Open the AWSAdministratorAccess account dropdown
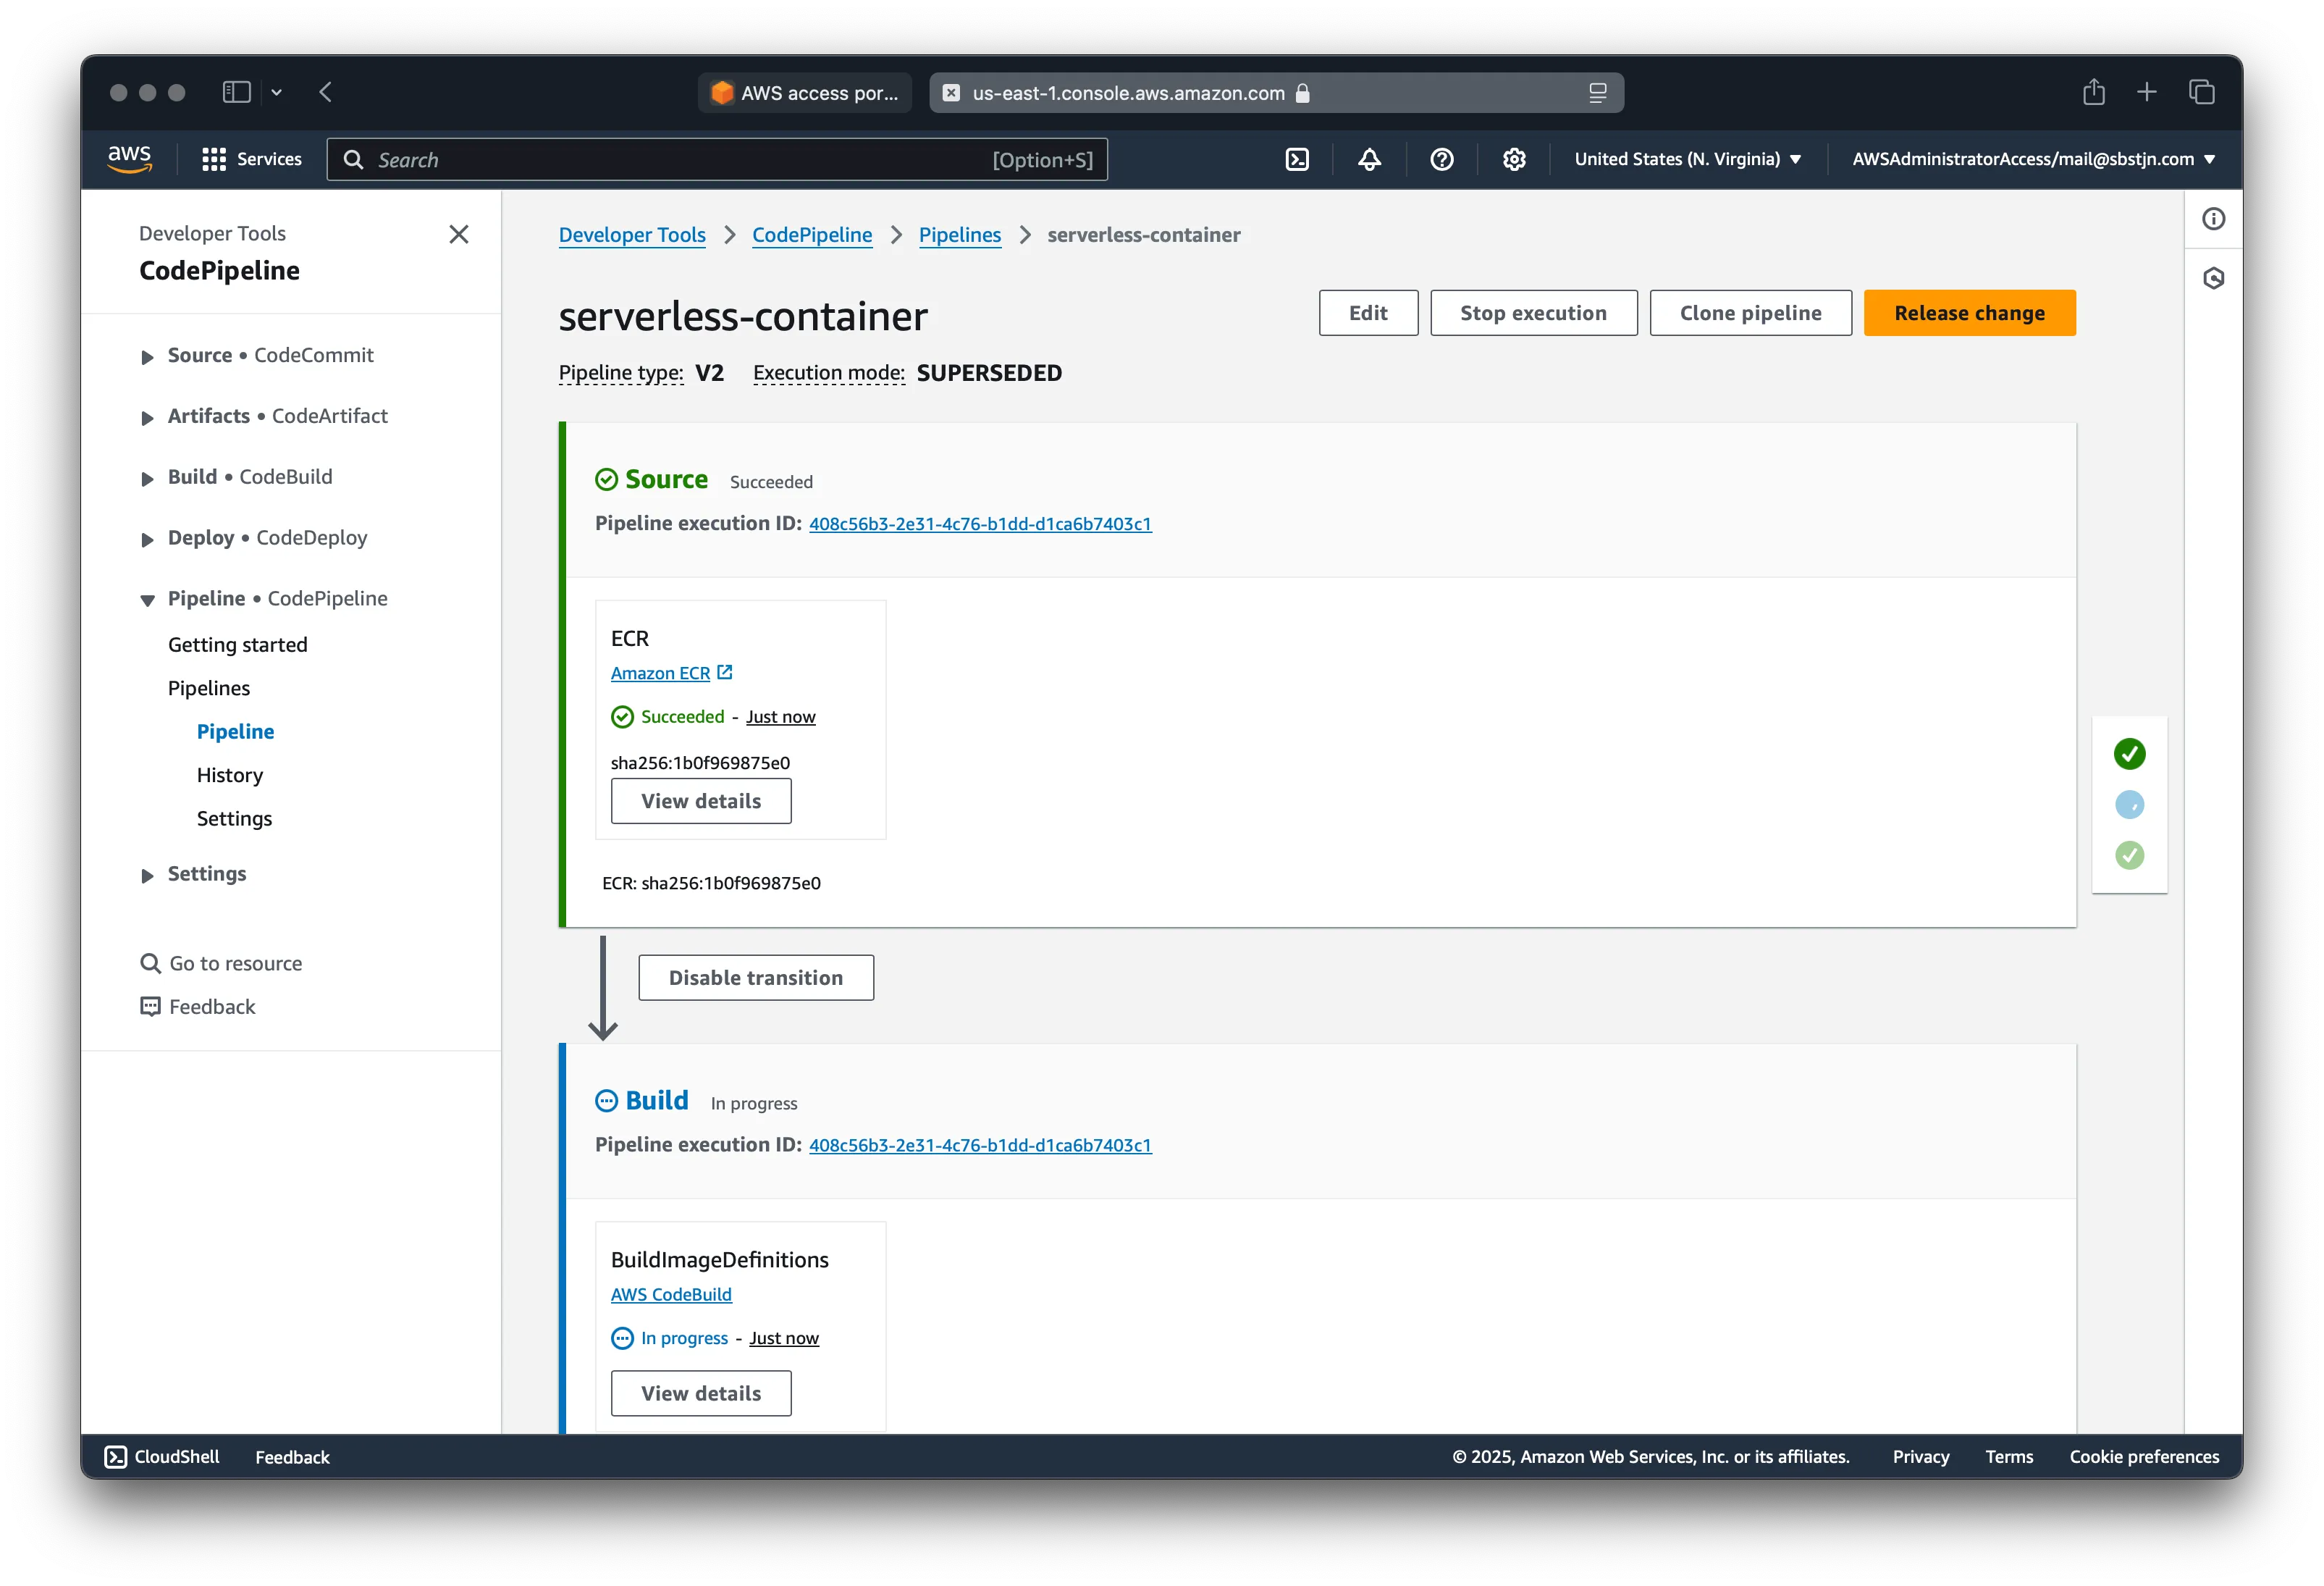This screenshot has height=1586, width=2324. (2034, 159)
